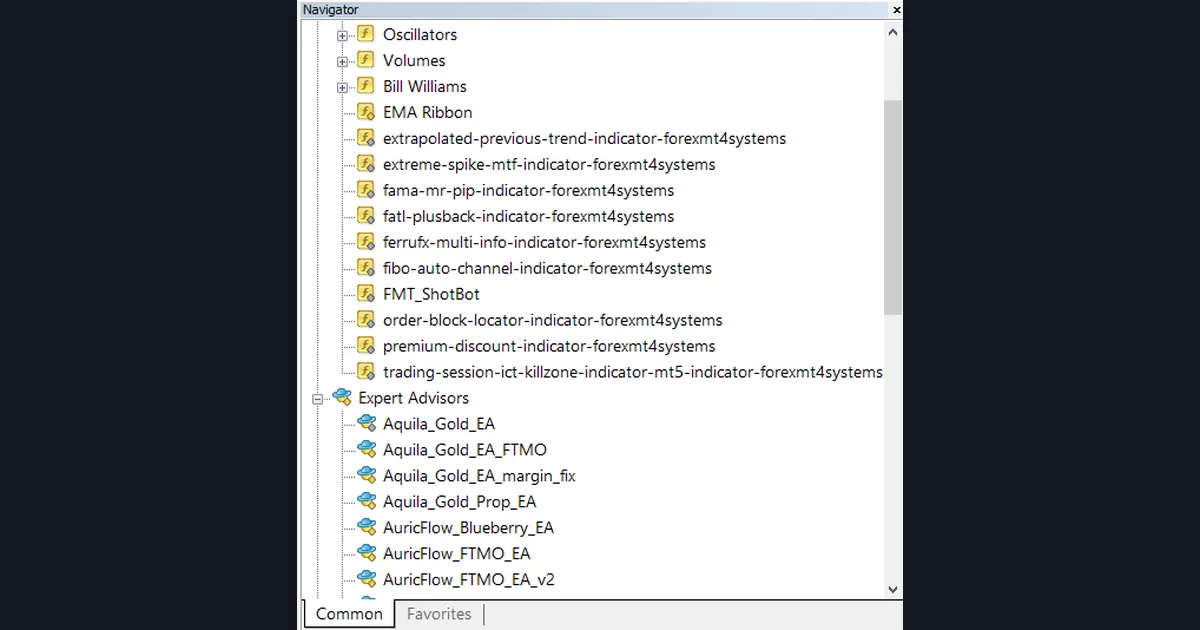The image size is (1200, 630).
Task: Click the fama-mr-pip indicator icon
Action: point(367,190)
